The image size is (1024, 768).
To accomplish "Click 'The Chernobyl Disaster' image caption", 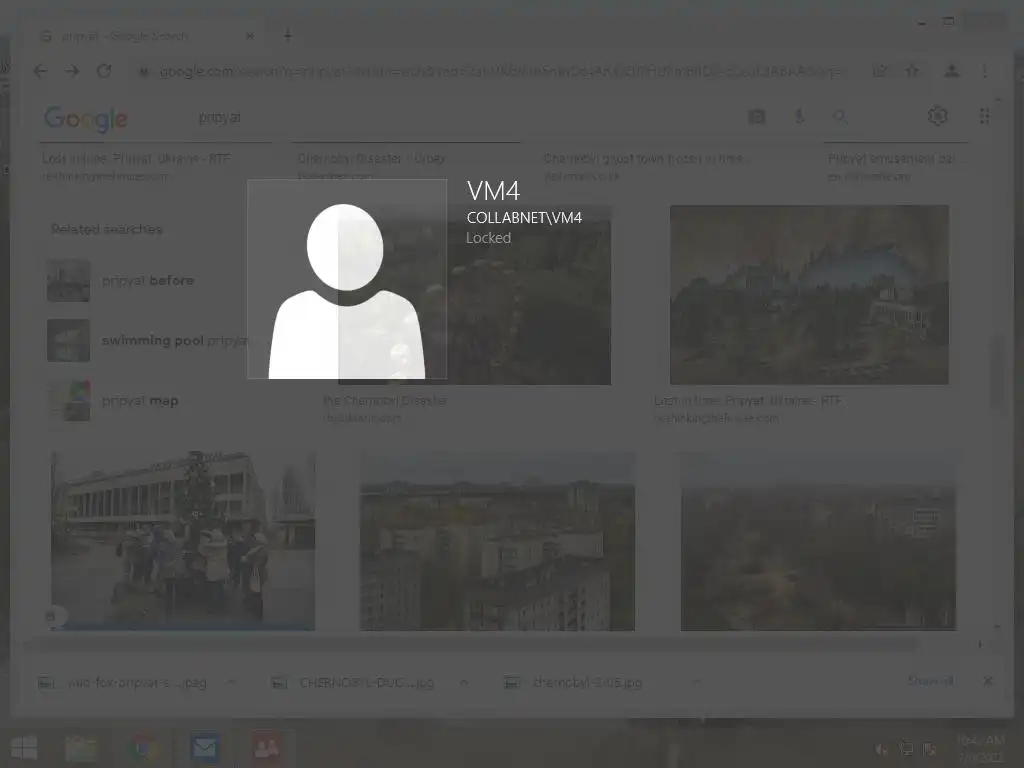I will coord(385,401).
